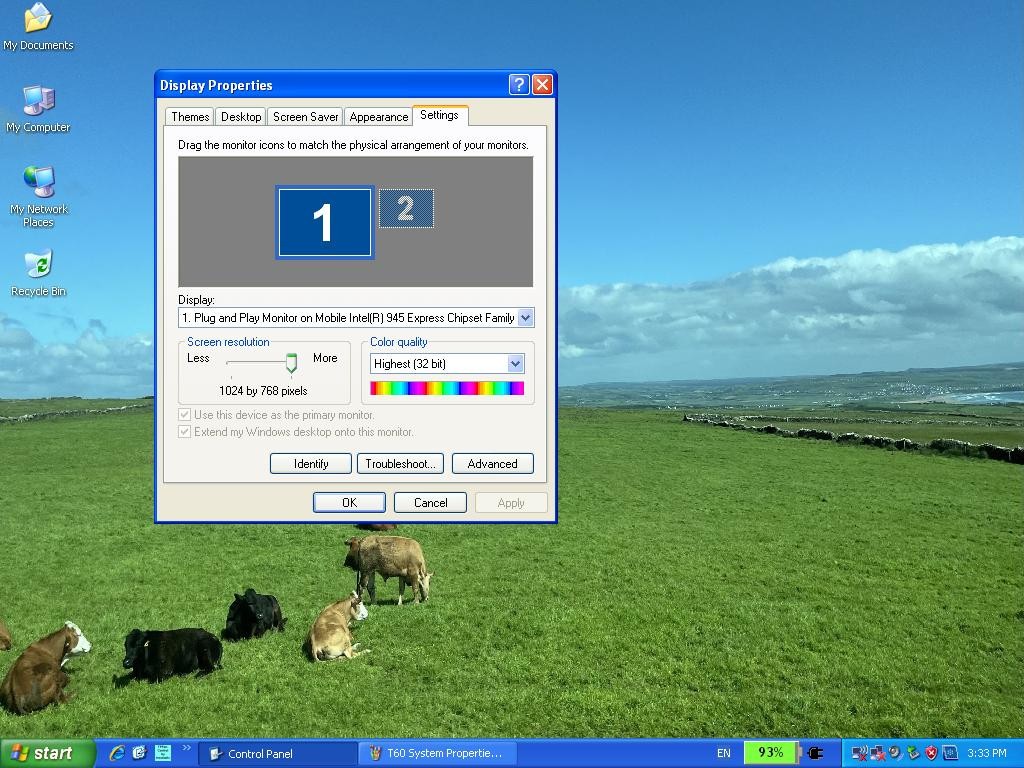Screen dimensions: 1024x768
Task: Toggle 'Use this device as primary monitor'
Action: (x=185, y=415)
